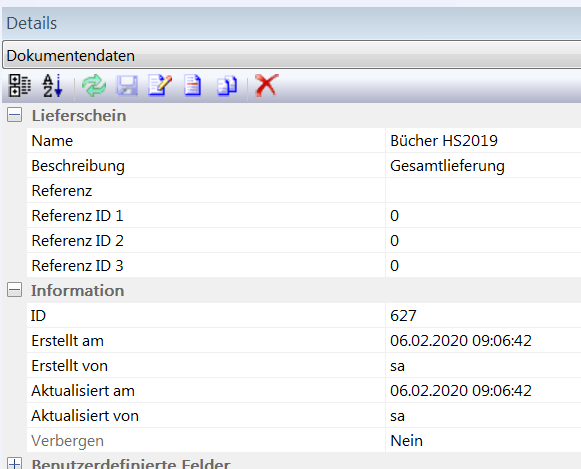
Task: Select the Verbergen value Nein
Action: click(484, 440)
